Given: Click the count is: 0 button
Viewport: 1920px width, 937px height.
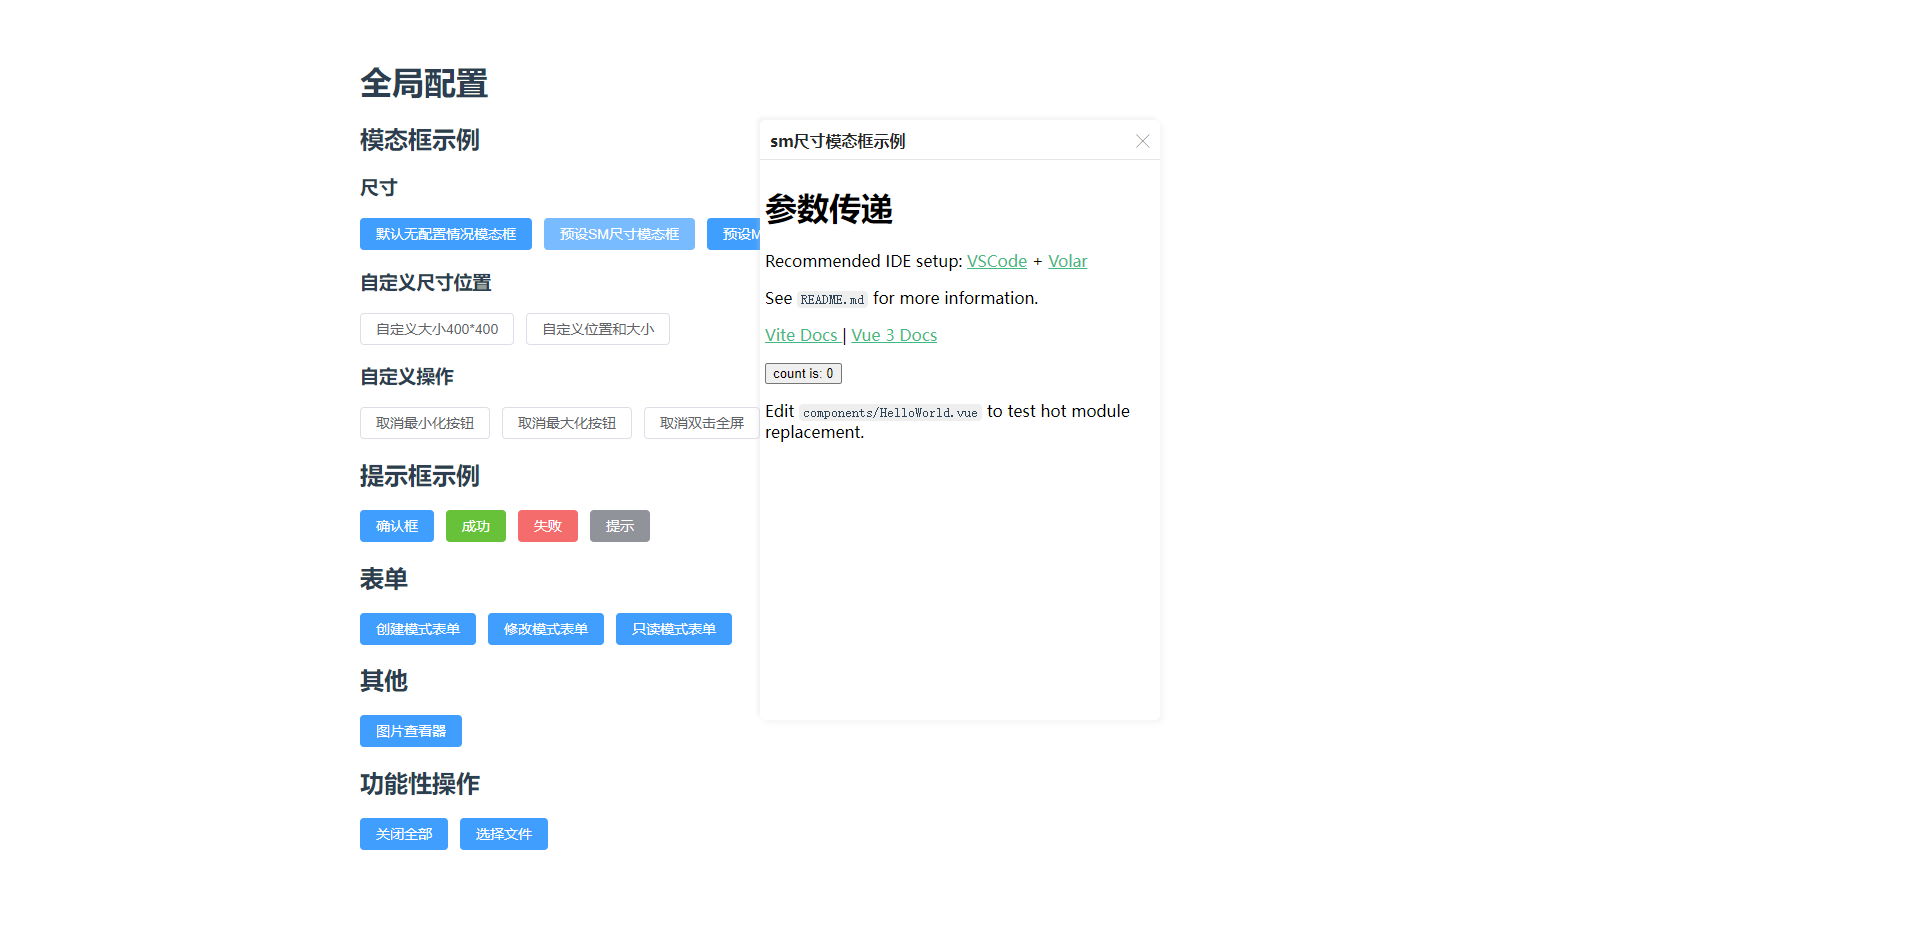Looking at the screenshot, I should [x=803, y=373].
